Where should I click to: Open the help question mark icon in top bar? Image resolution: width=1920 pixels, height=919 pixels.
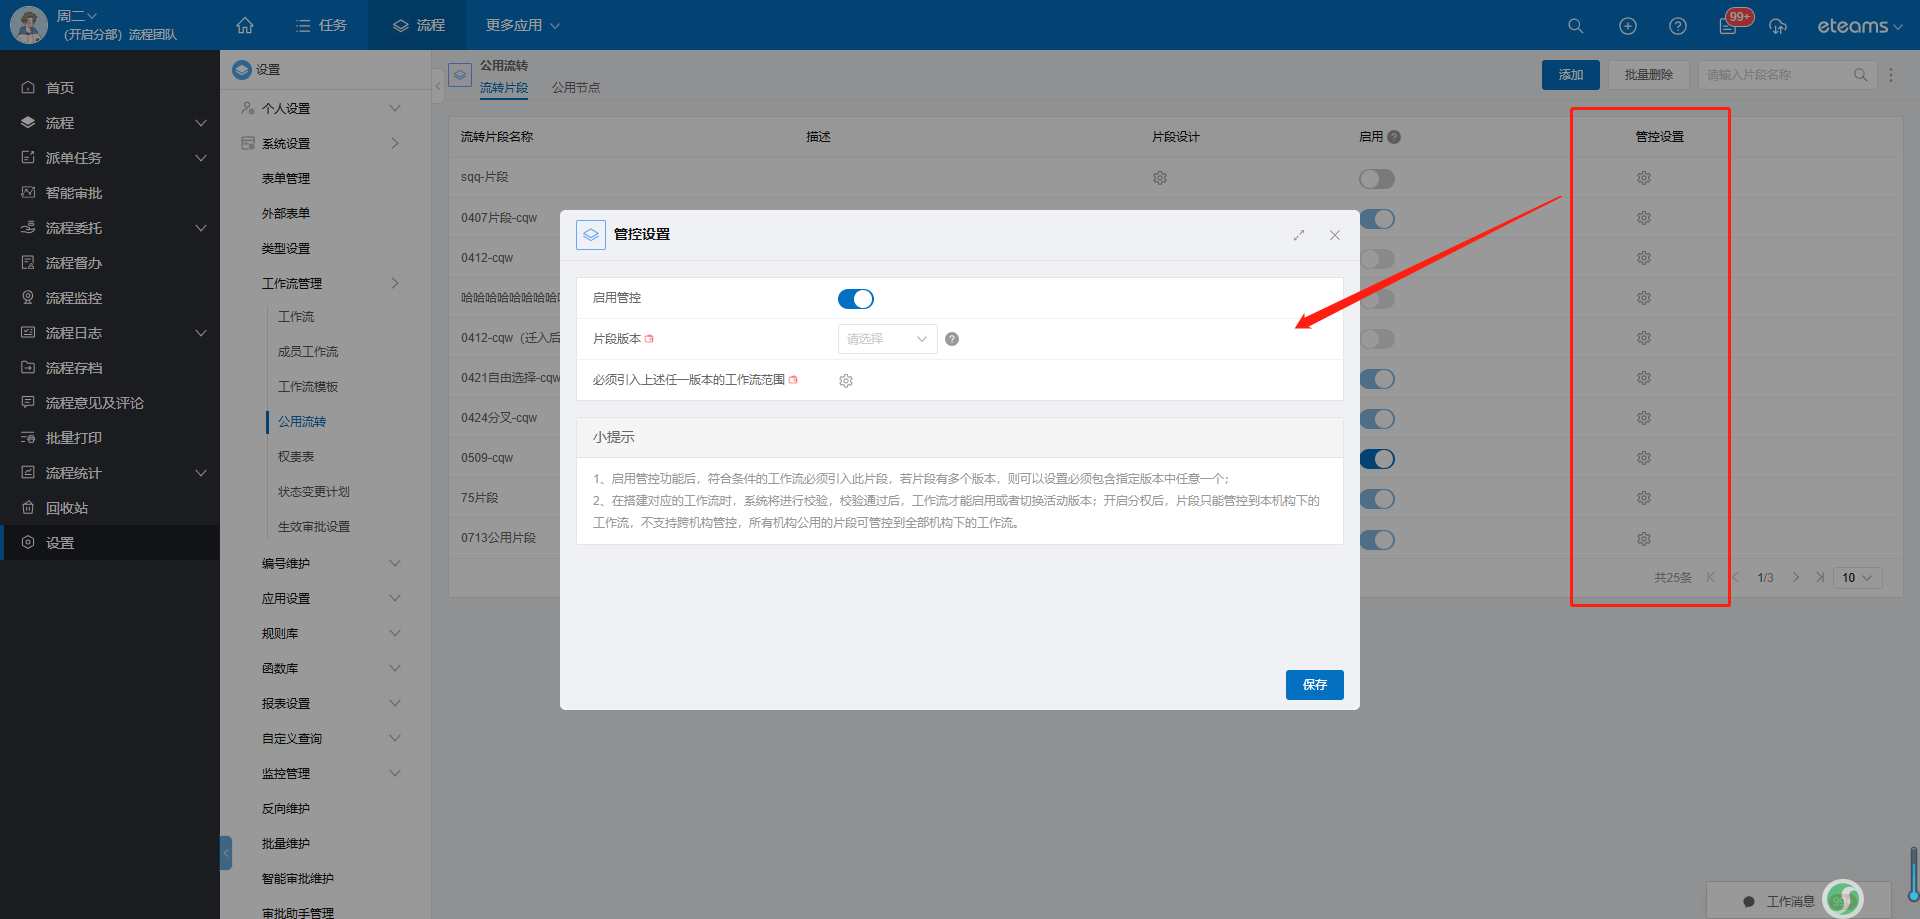pos(1678,26)
